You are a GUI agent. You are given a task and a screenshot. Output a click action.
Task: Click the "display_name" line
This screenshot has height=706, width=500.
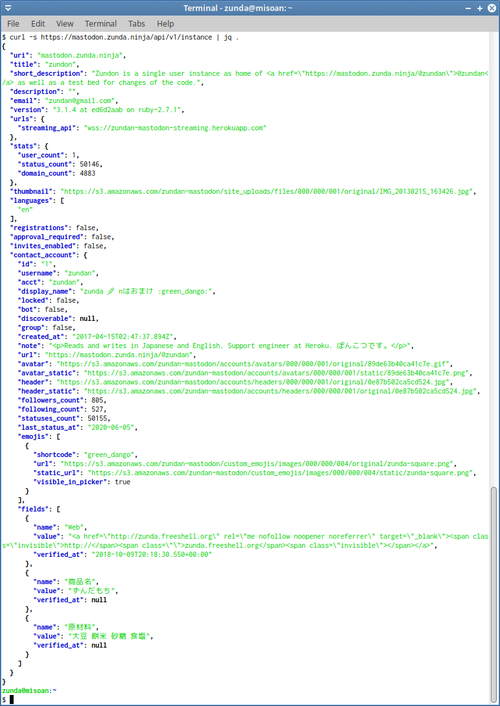(117, 291)
